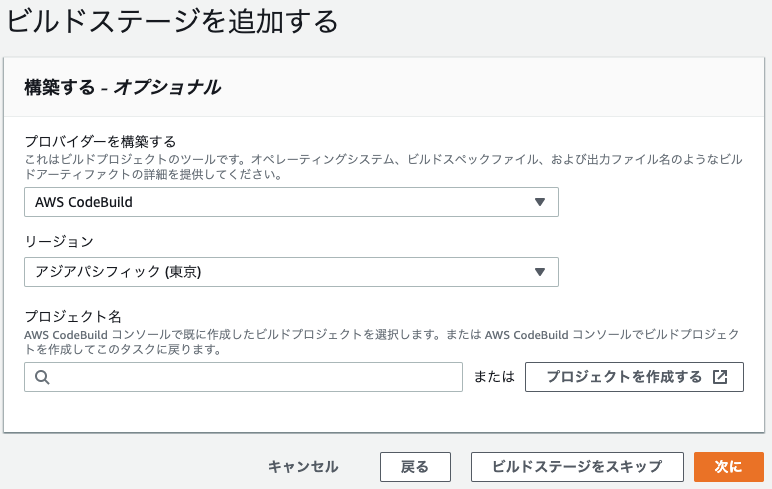Click the プロバイダーを構築する label
The image size is (772, 489).
100,142
